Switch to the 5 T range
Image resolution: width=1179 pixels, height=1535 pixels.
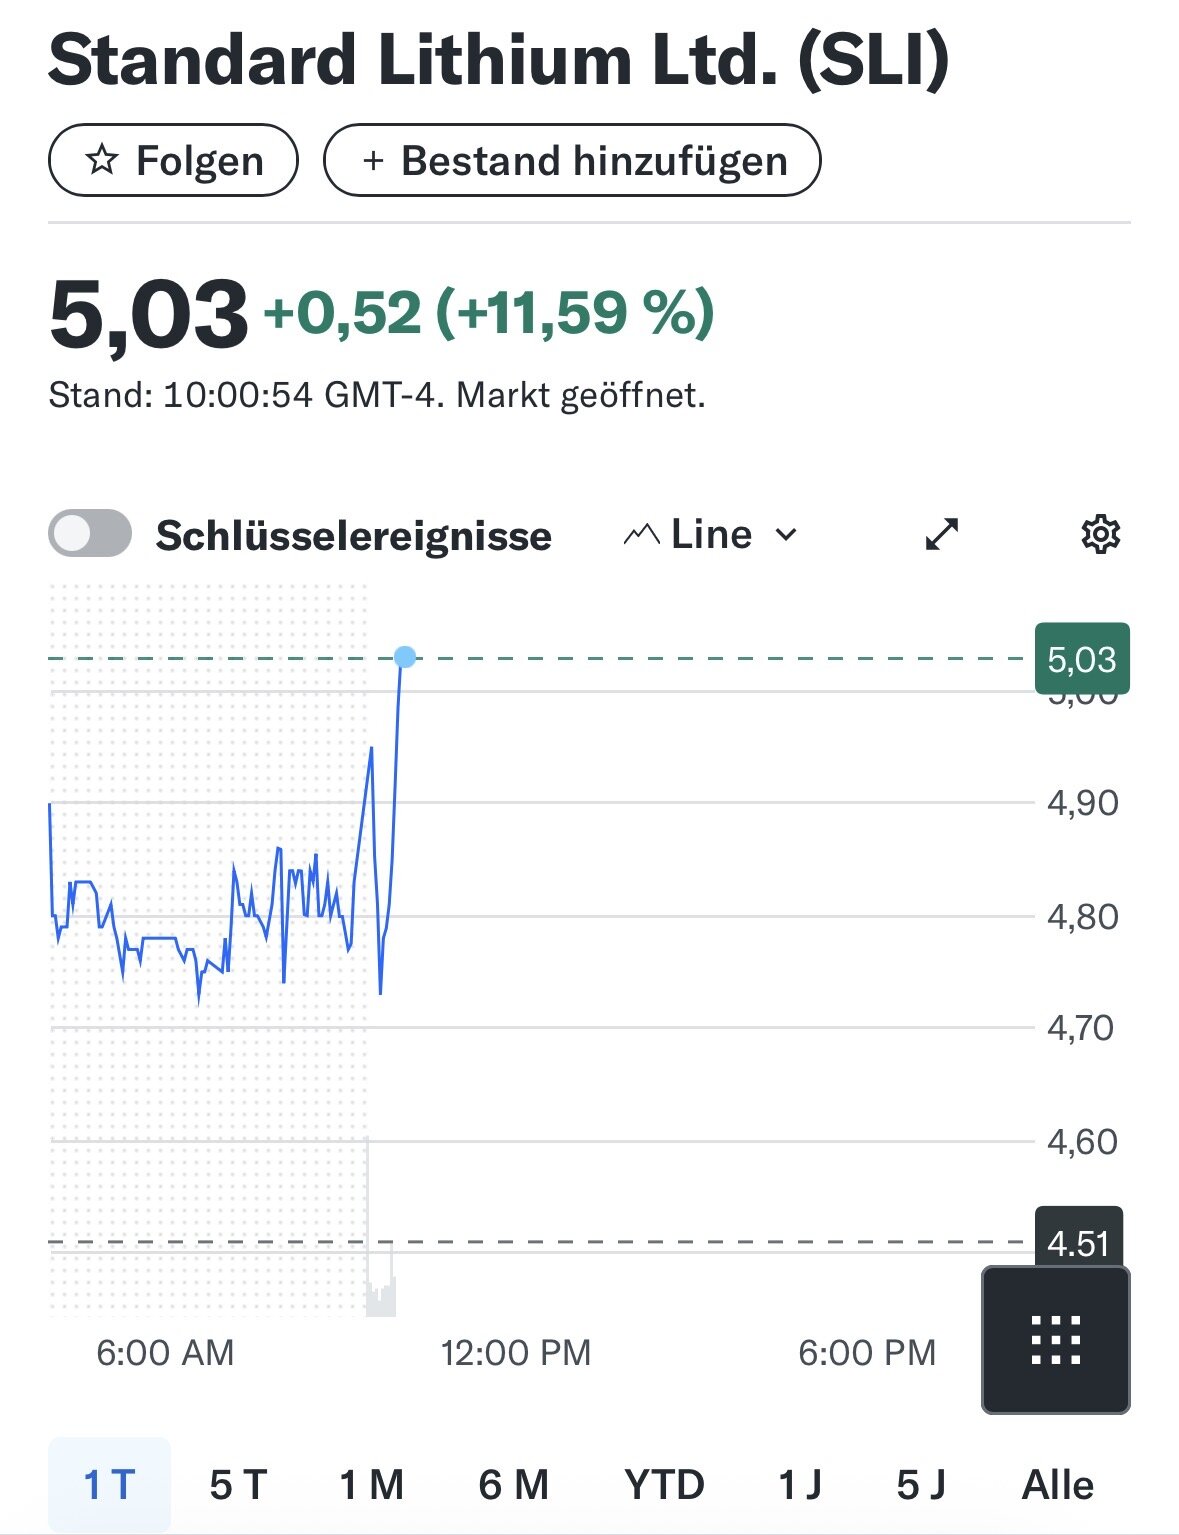click(x=238, y=1485)
